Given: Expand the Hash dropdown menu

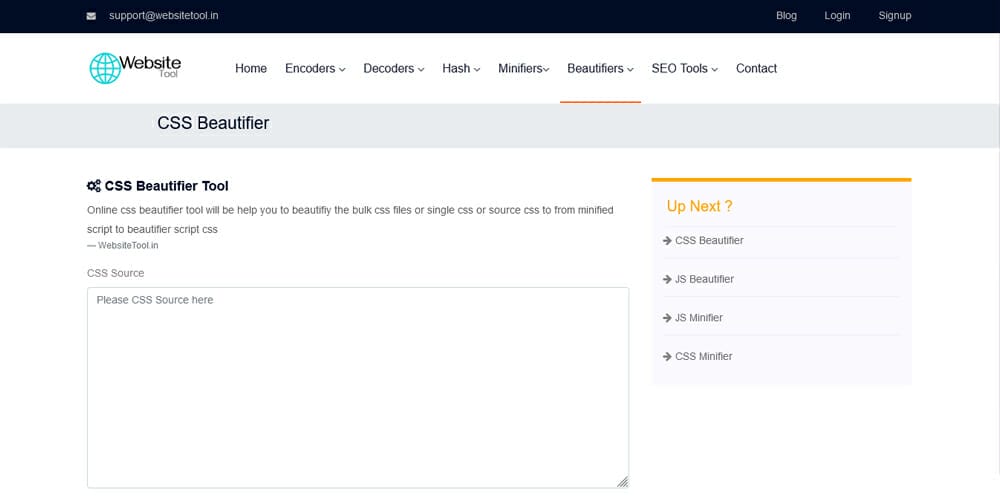Looking at the screenshot, I should click(461, 69).
